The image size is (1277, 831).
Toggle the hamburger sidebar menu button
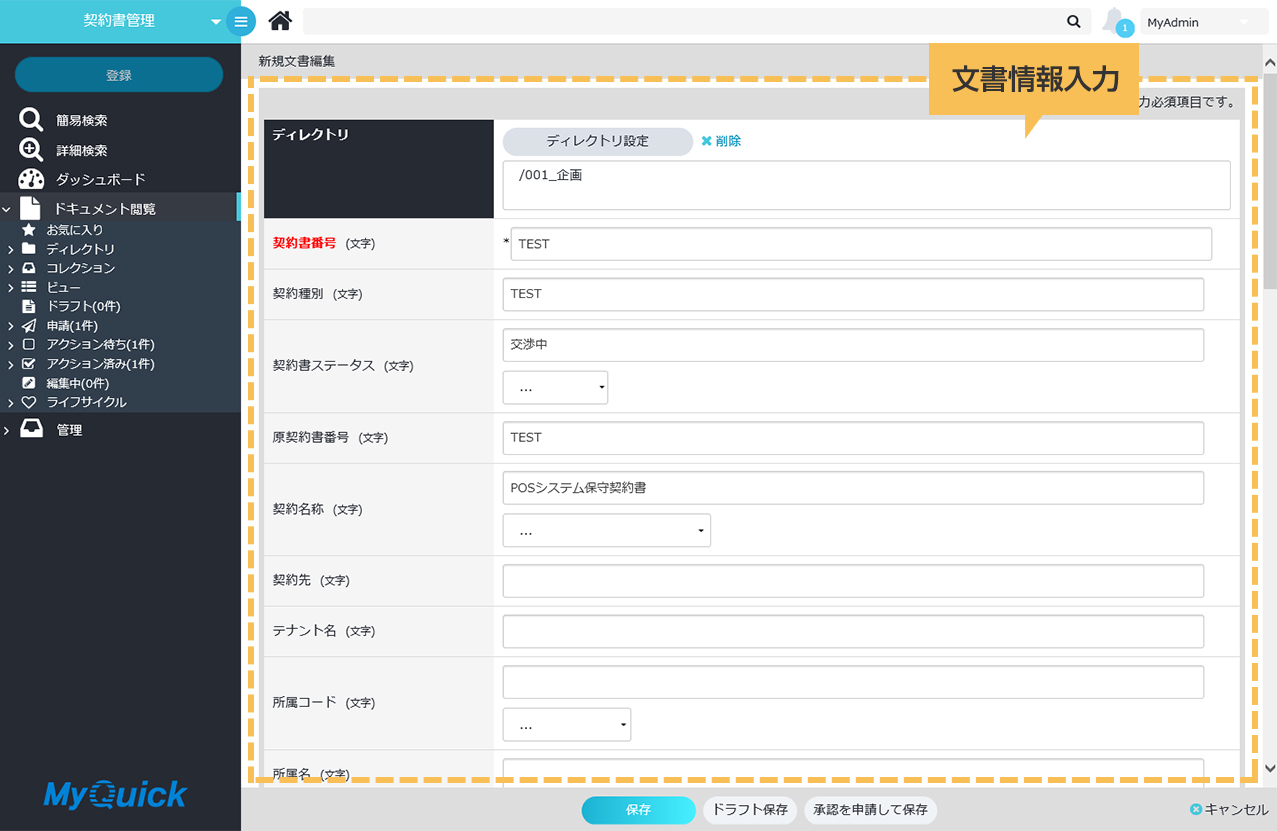click(241, 21)
